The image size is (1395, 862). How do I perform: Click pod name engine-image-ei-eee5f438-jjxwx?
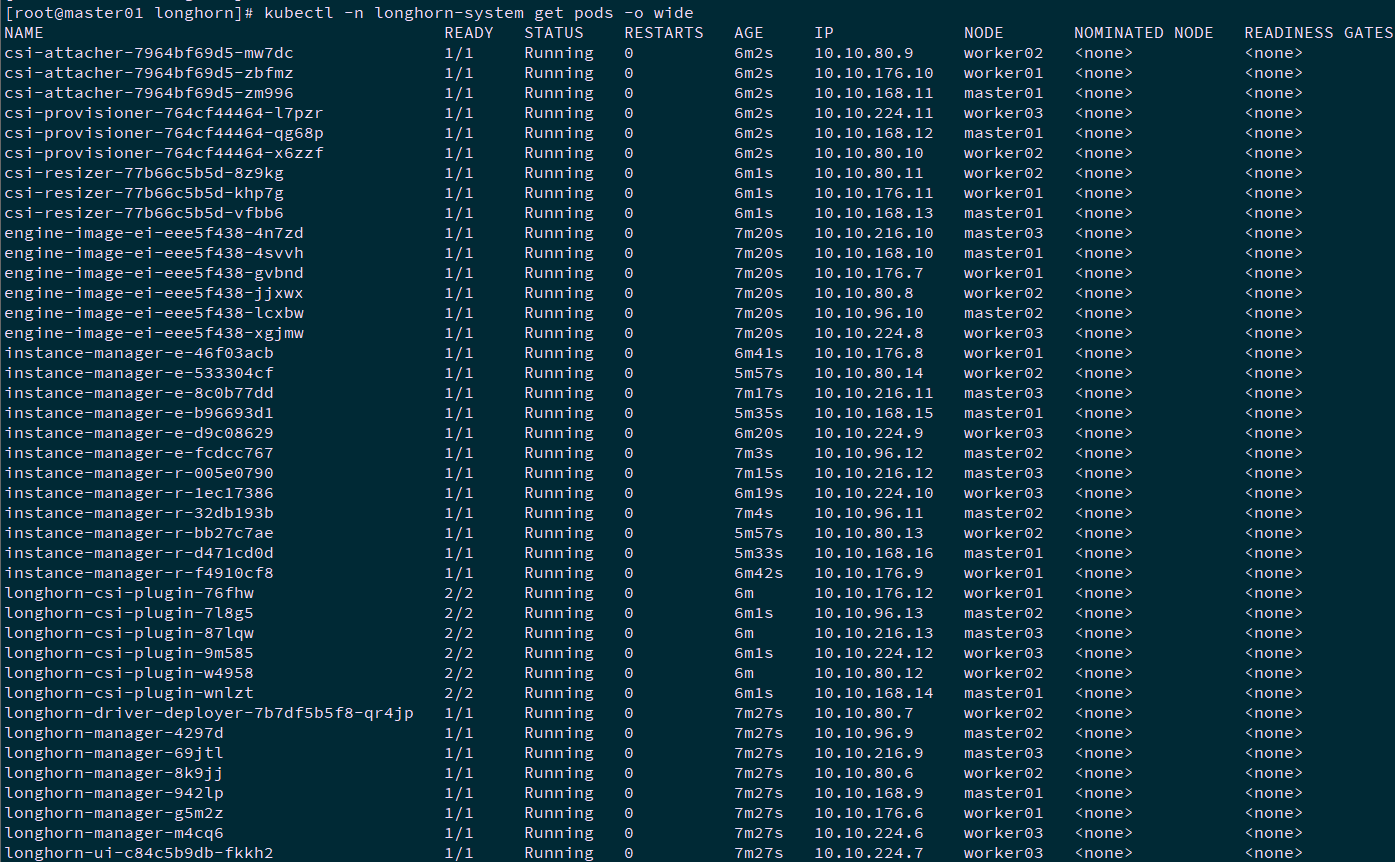(x=154, y=293)
